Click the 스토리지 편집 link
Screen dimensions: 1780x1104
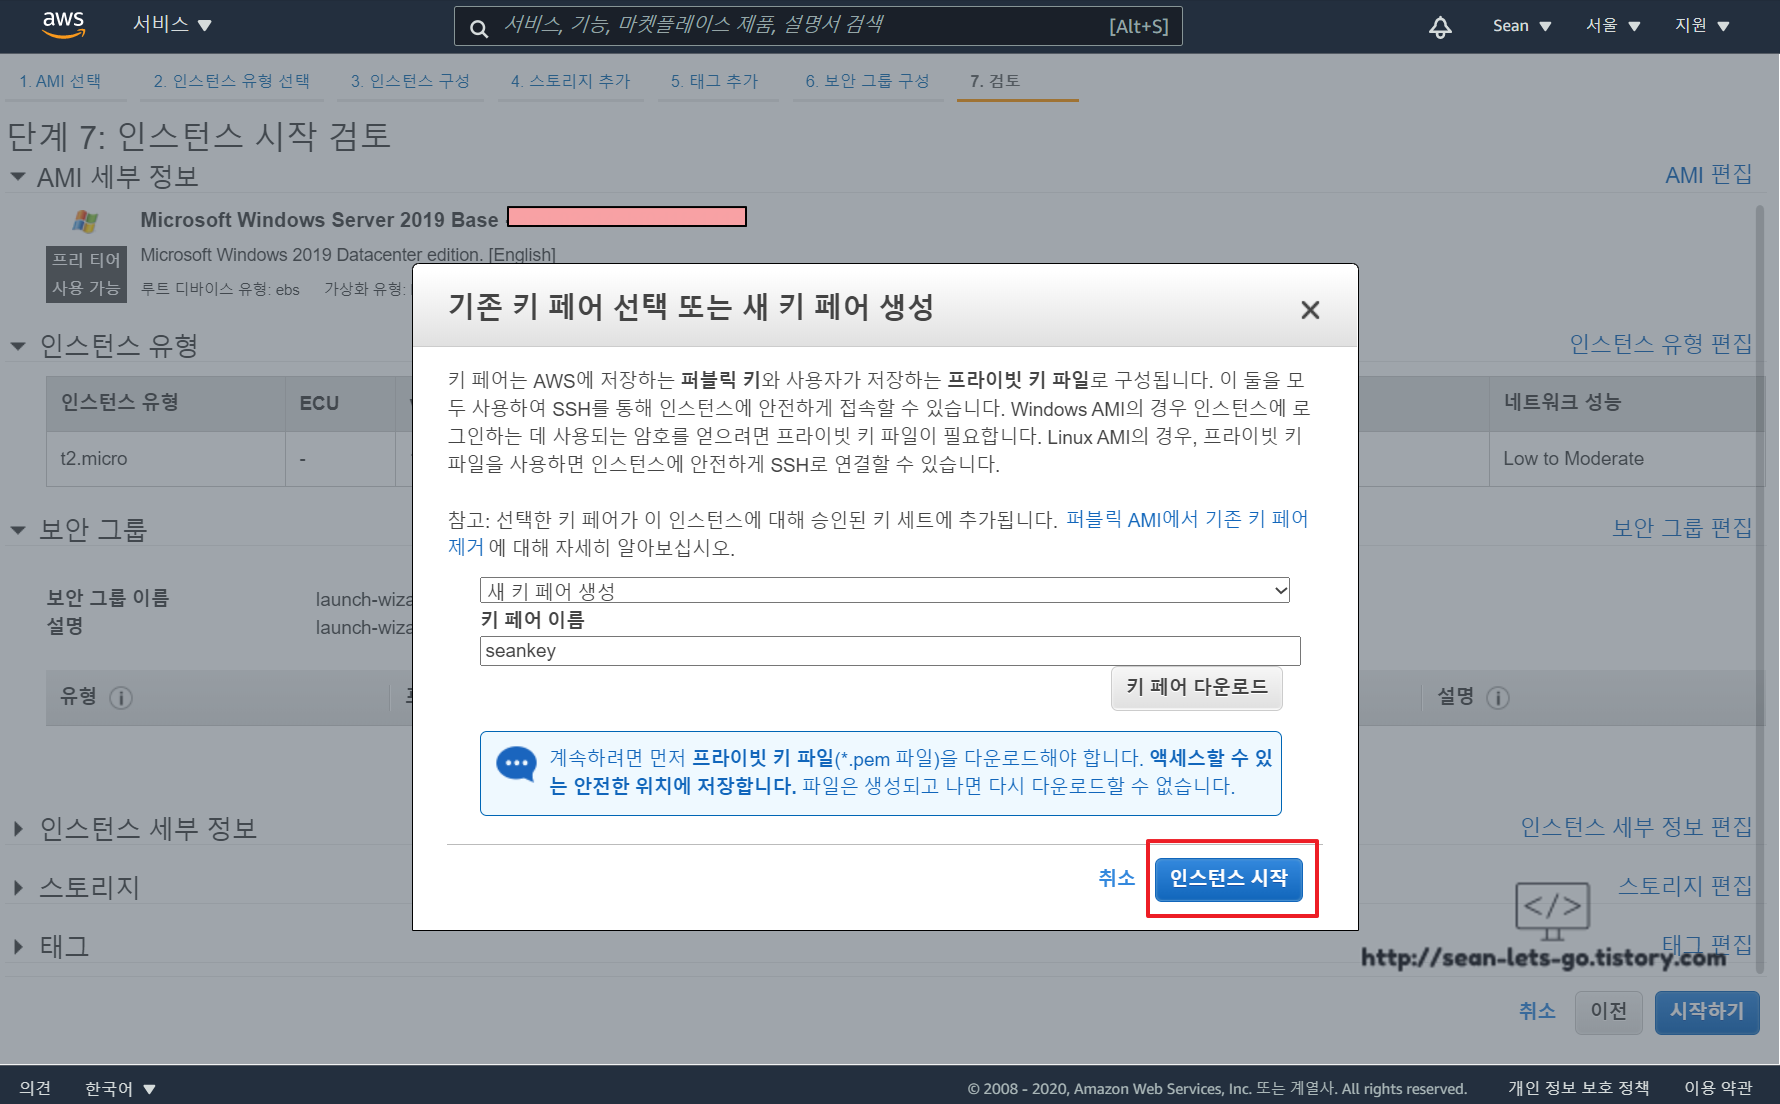click(x=1685, y=886)
